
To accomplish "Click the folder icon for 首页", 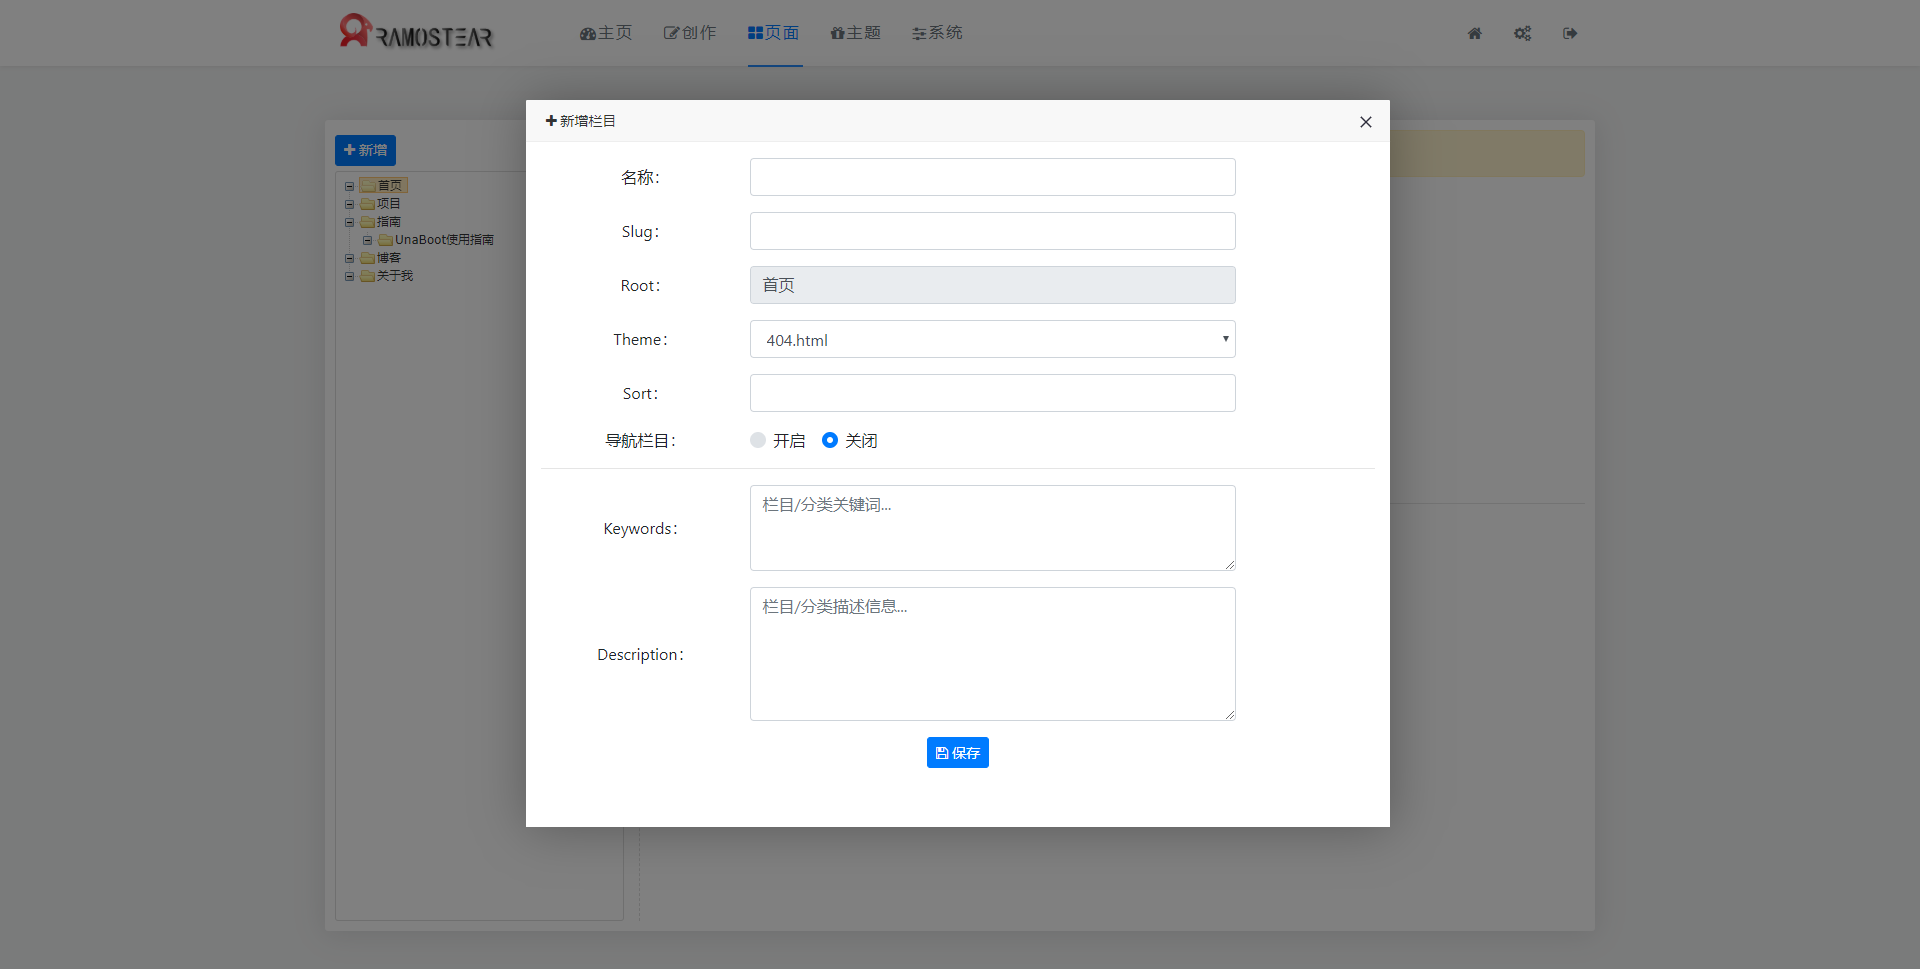I will pyautogui.click(x=368, y=185).
